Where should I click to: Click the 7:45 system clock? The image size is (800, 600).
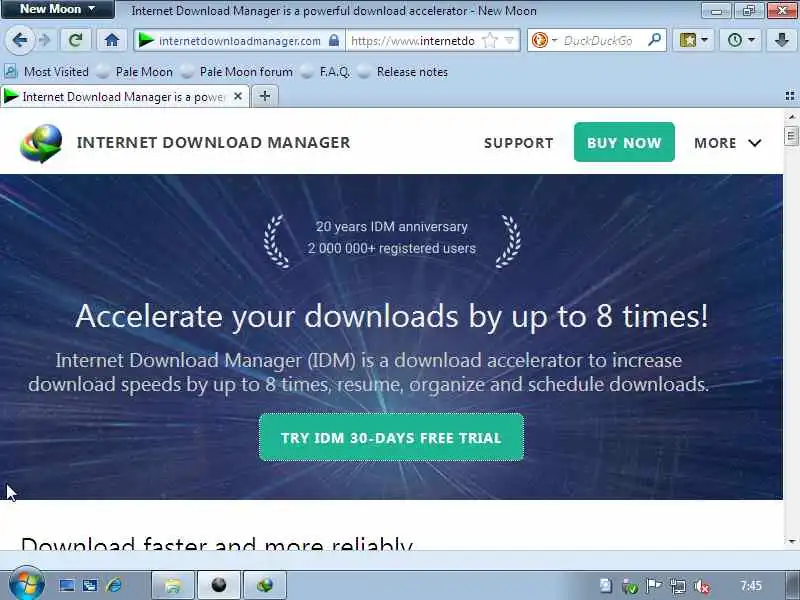click(751, 586)
